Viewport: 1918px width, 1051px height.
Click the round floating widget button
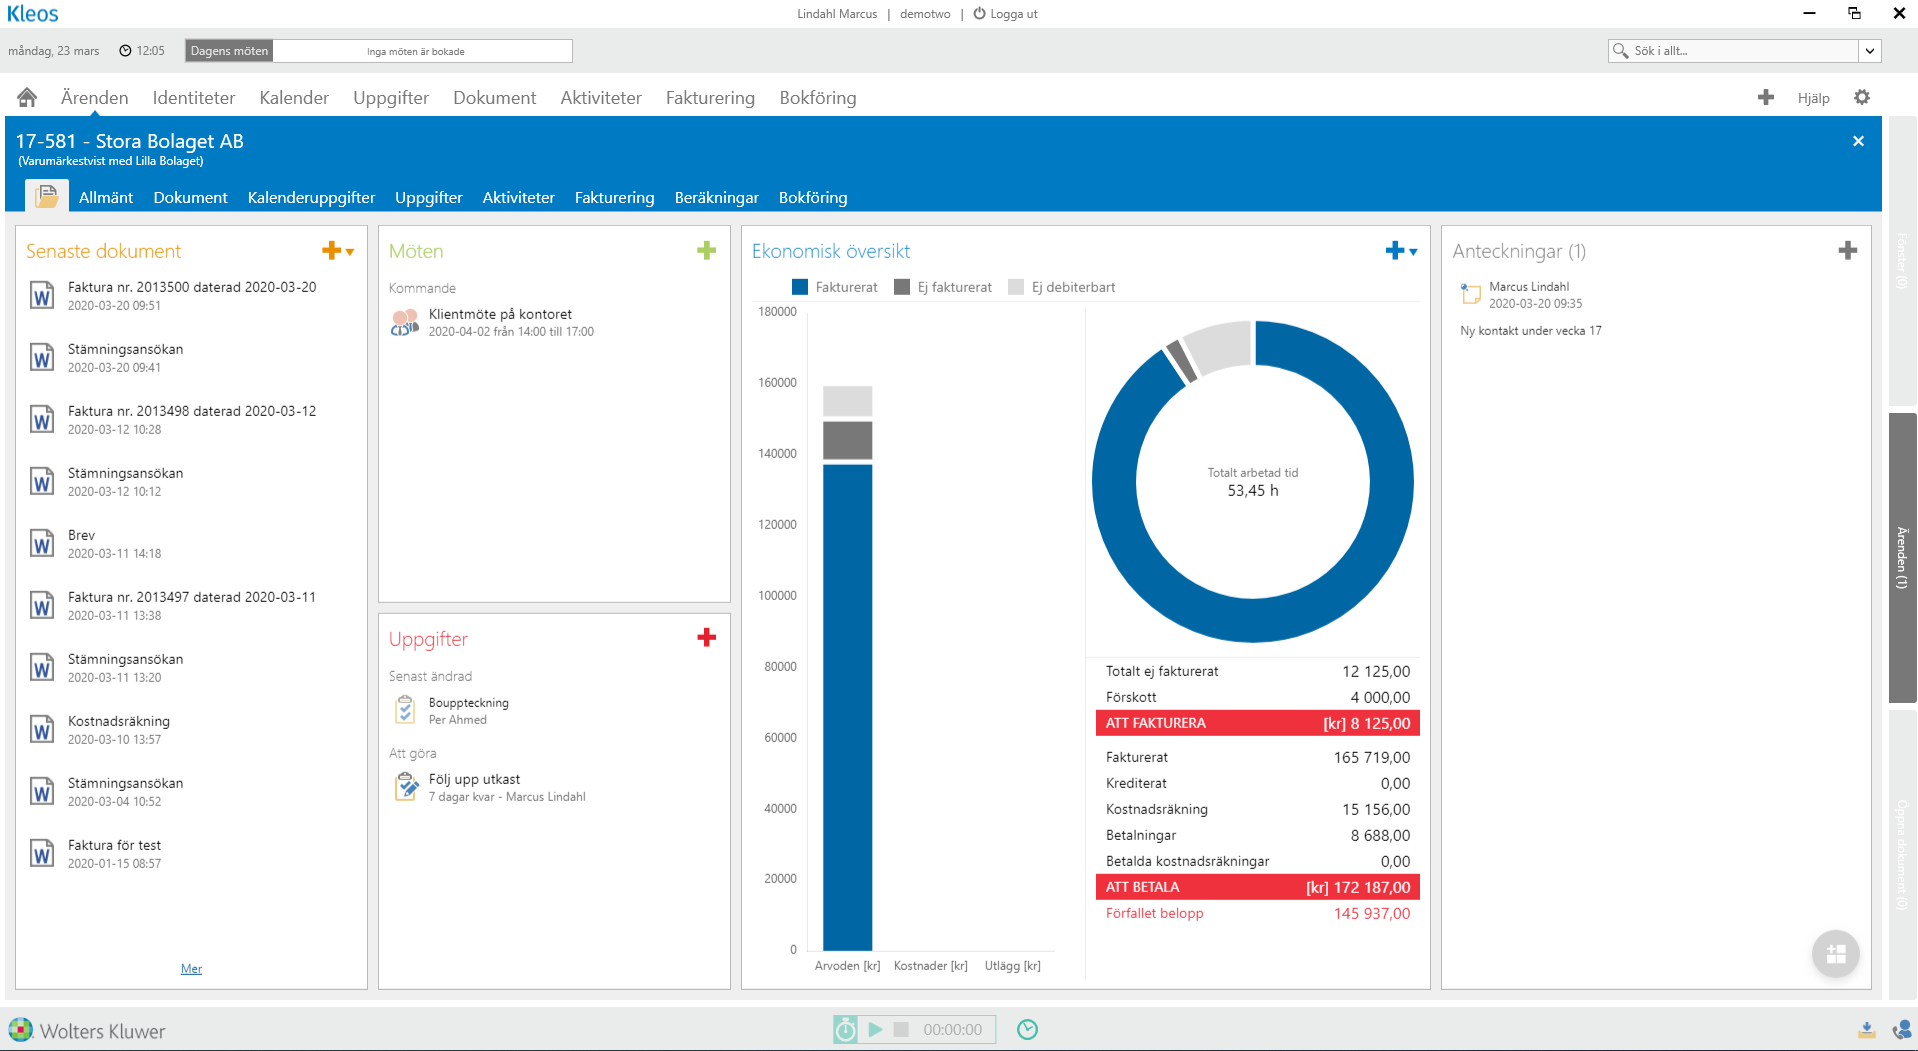pyautogui.click(x=1835, y=953)
